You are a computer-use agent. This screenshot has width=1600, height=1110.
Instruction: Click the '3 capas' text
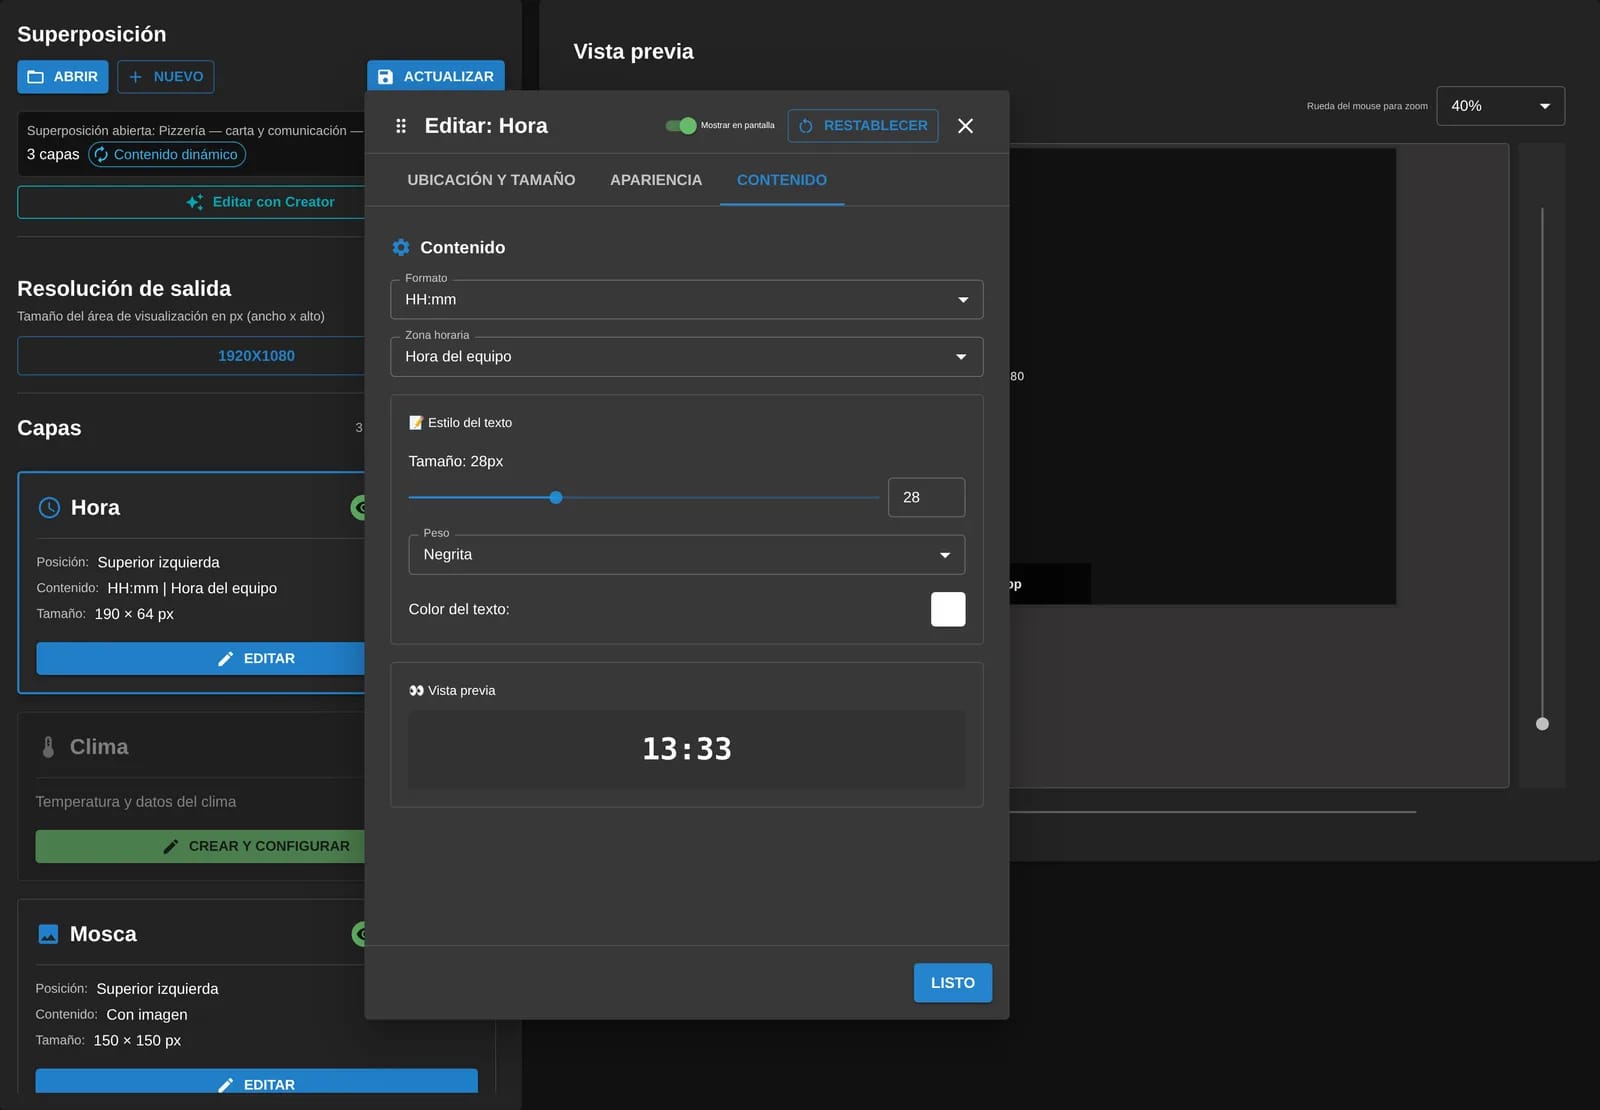click(x=53, y=154)
